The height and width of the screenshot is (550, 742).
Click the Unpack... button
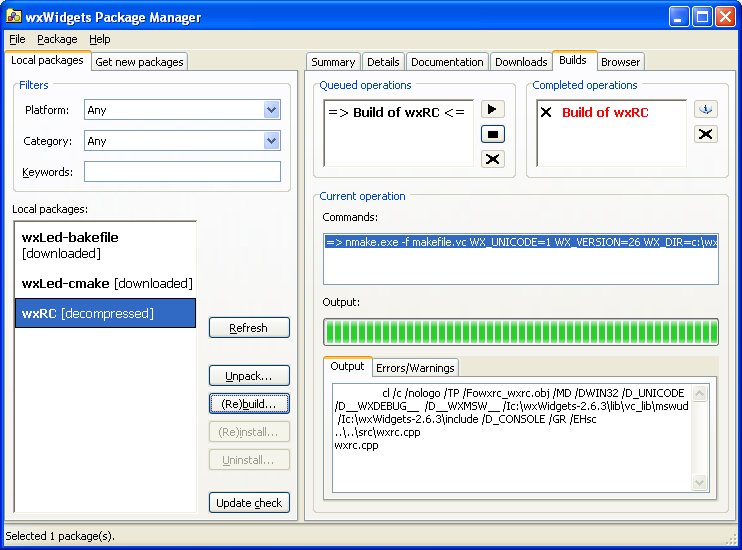pos(249,376)
